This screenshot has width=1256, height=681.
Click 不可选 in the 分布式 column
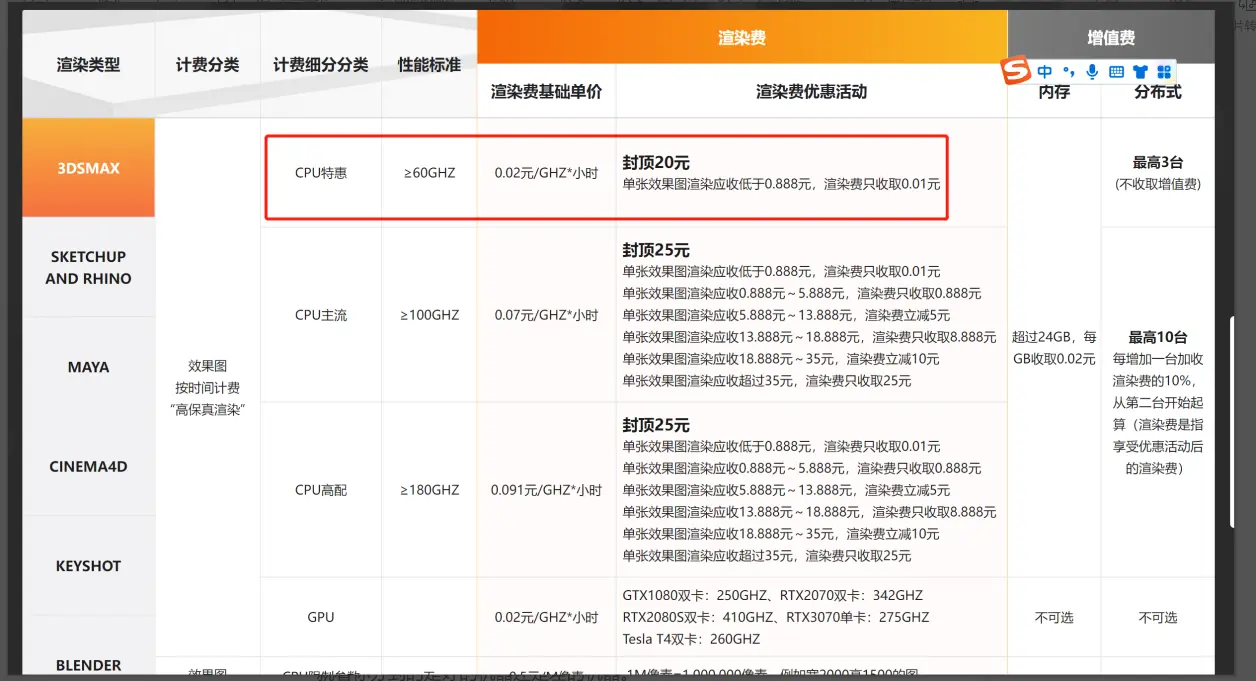point(1158,618)
